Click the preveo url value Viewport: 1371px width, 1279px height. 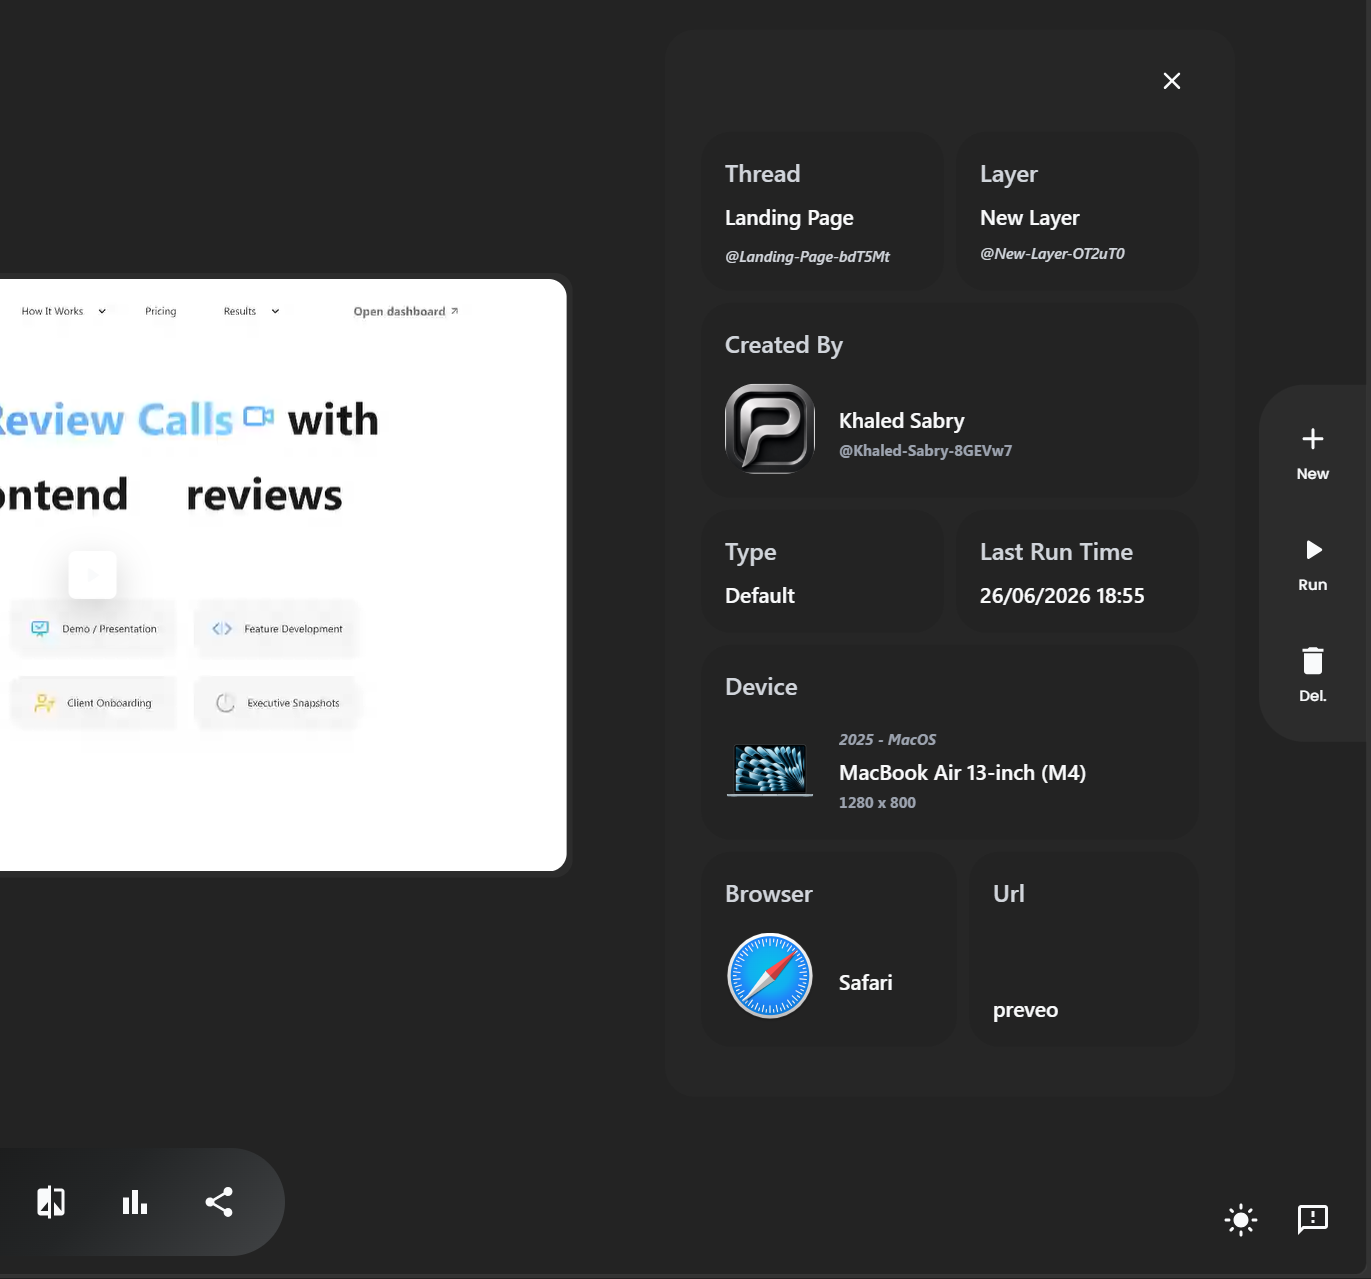pyautogui.click(x=1025, y=1010)
